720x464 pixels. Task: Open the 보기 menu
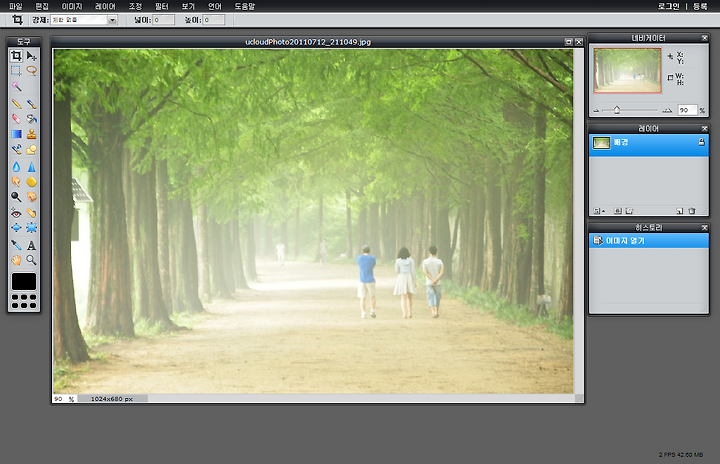pyautogui.click(x=188, y=6)
